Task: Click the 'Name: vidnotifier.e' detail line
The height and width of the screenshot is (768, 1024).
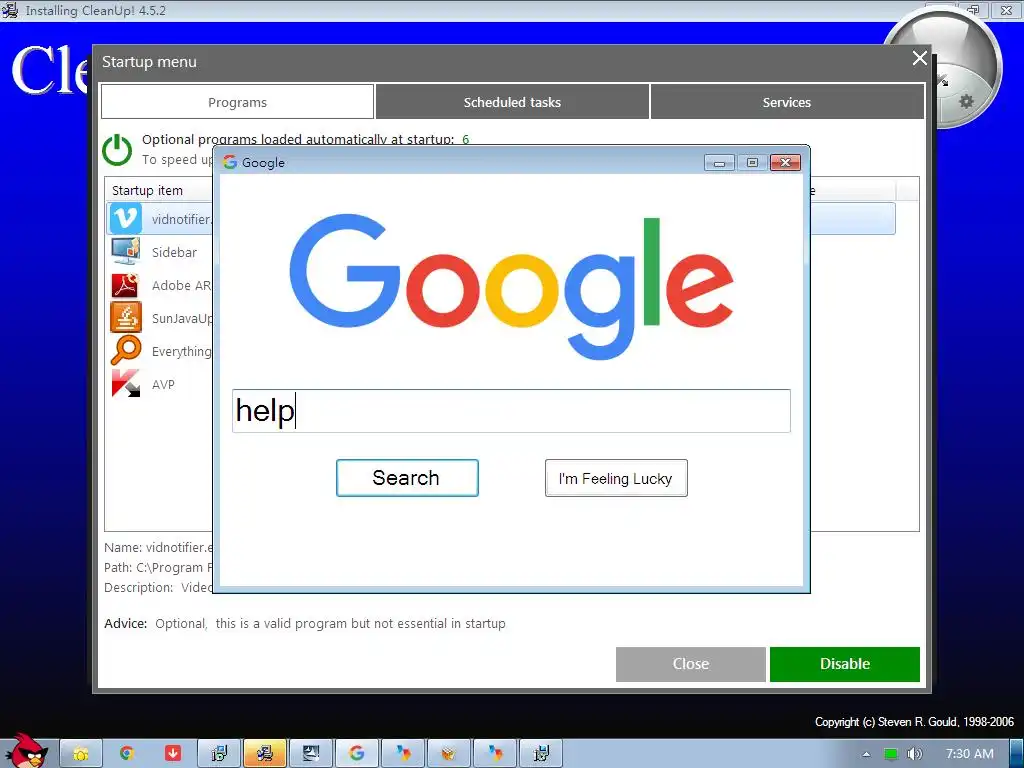Action: (159, 547)
